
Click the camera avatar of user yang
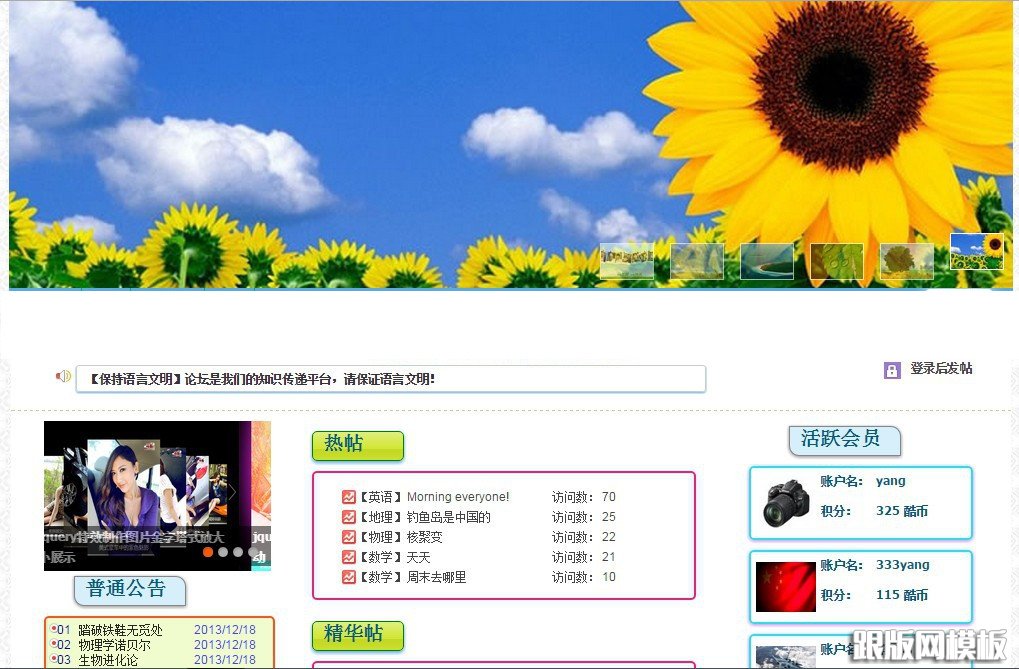pyautogui.click(x=786, y=503)
